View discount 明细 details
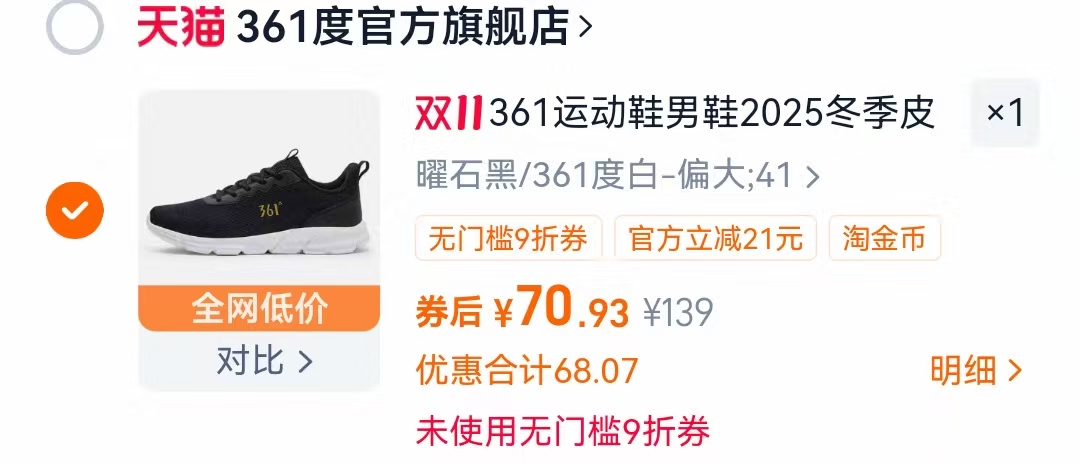This screenshot has width=1080, height=464. 963,371
